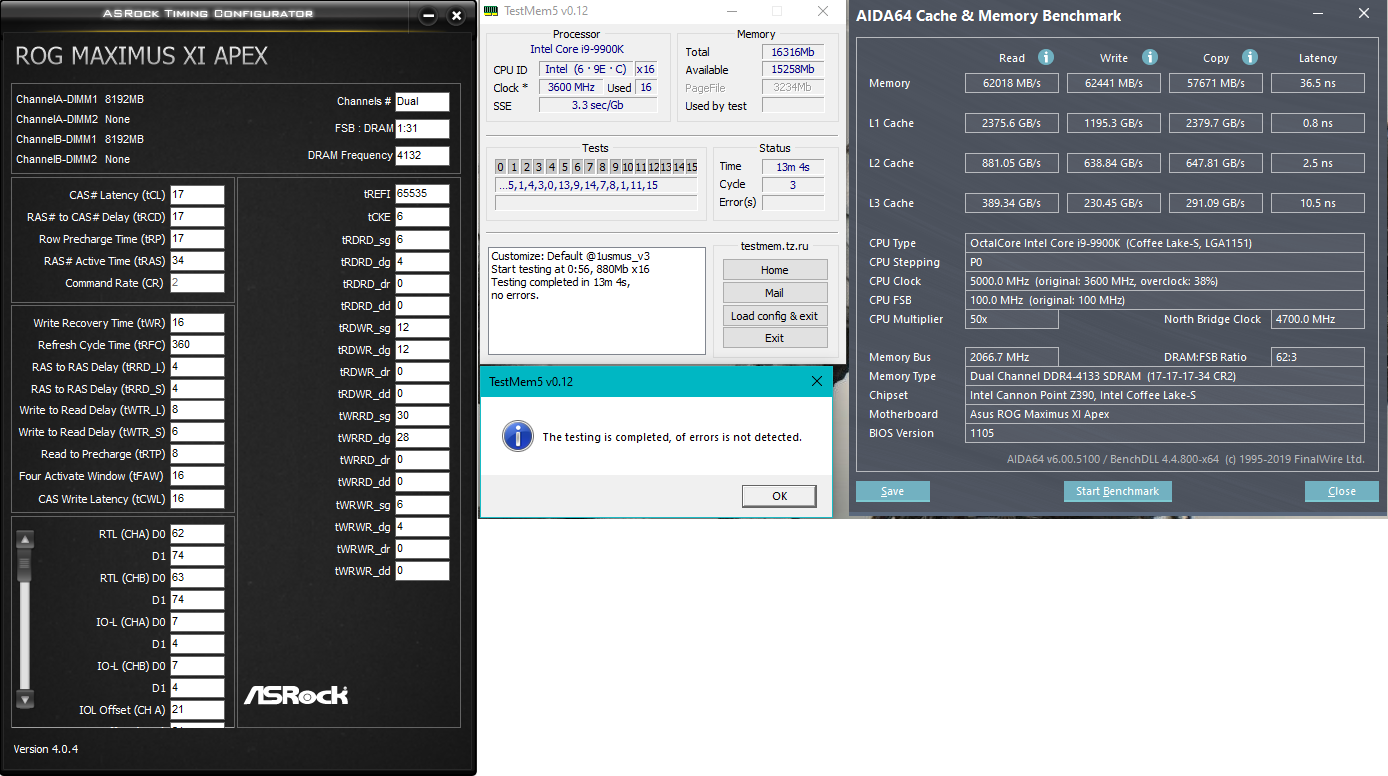Click the tWRRD_sg field
The width and height of the screenshot is (1388, 776).
click(422, 415)
